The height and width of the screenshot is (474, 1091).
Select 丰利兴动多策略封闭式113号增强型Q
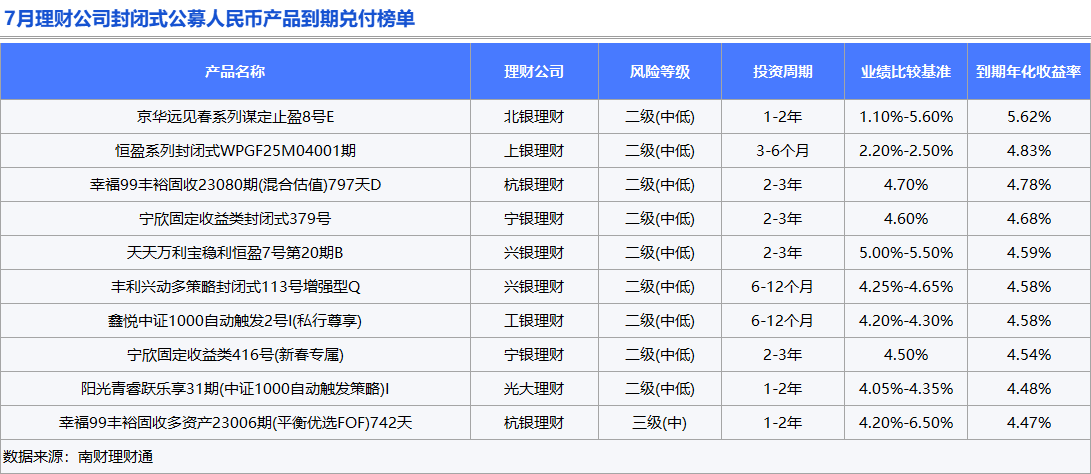click(235, 287)
